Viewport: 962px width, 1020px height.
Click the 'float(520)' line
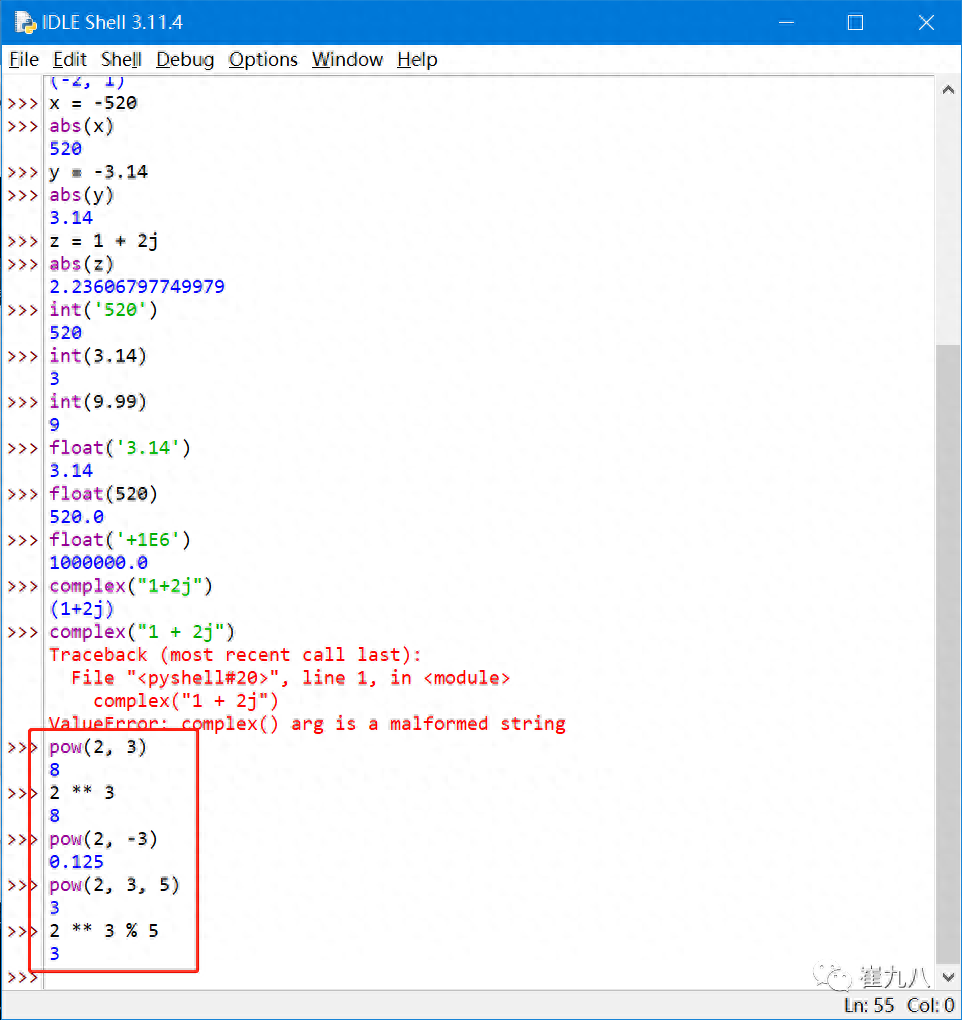103,494
